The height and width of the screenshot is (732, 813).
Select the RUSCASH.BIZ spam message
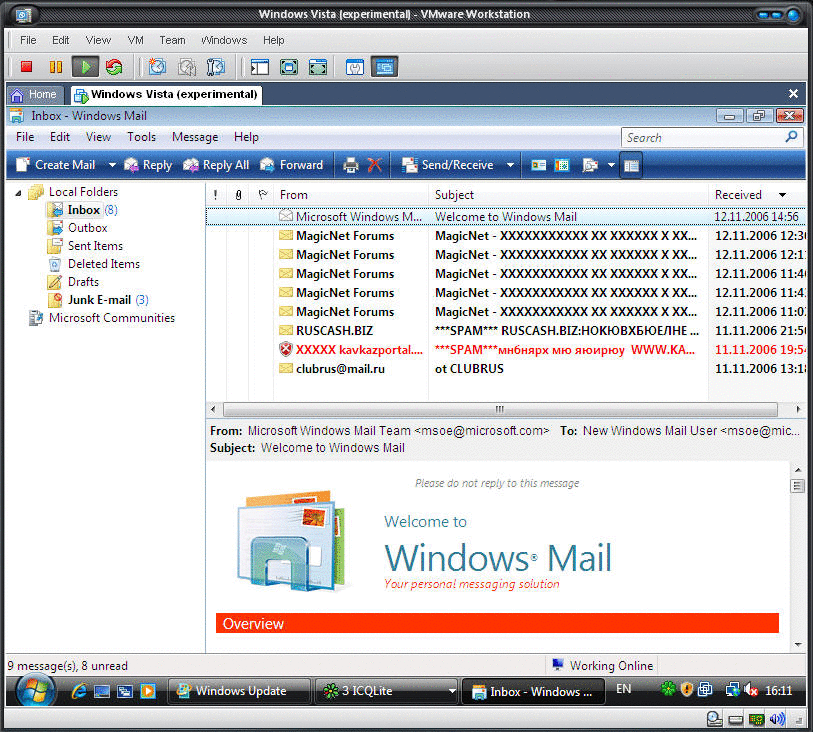(506, 331)
